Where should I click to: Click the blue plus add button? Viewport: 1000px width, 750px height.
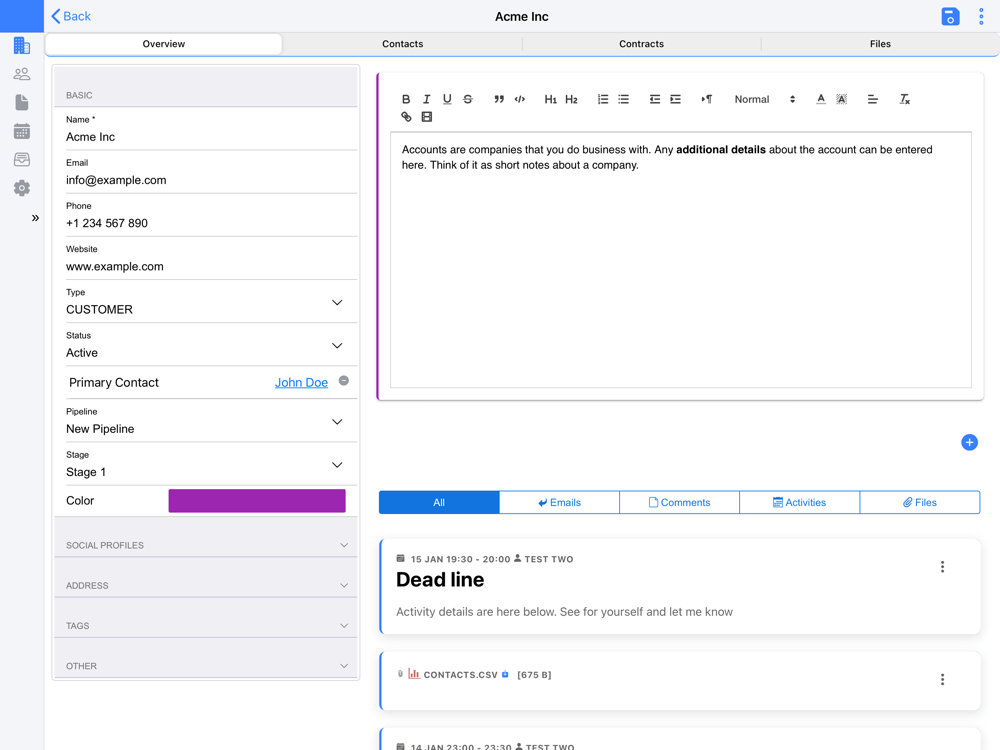pos(969,442)
